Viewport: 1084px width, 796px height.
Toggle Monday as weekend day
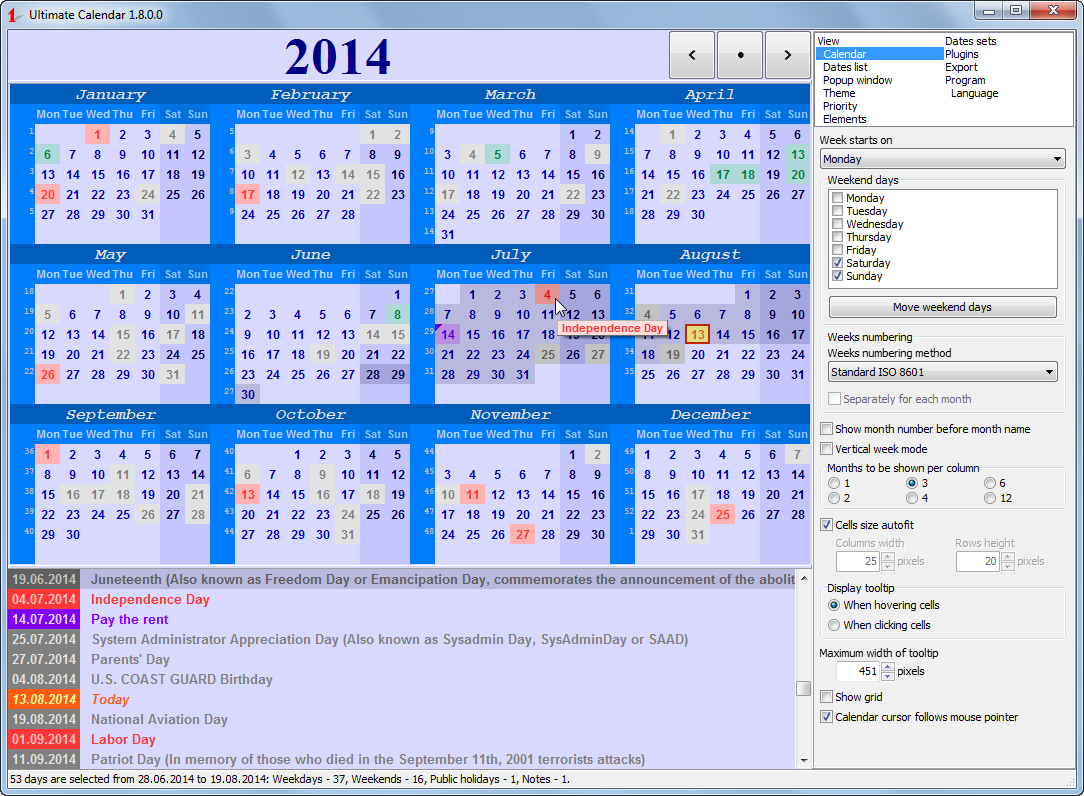click(x=837, y=198)
